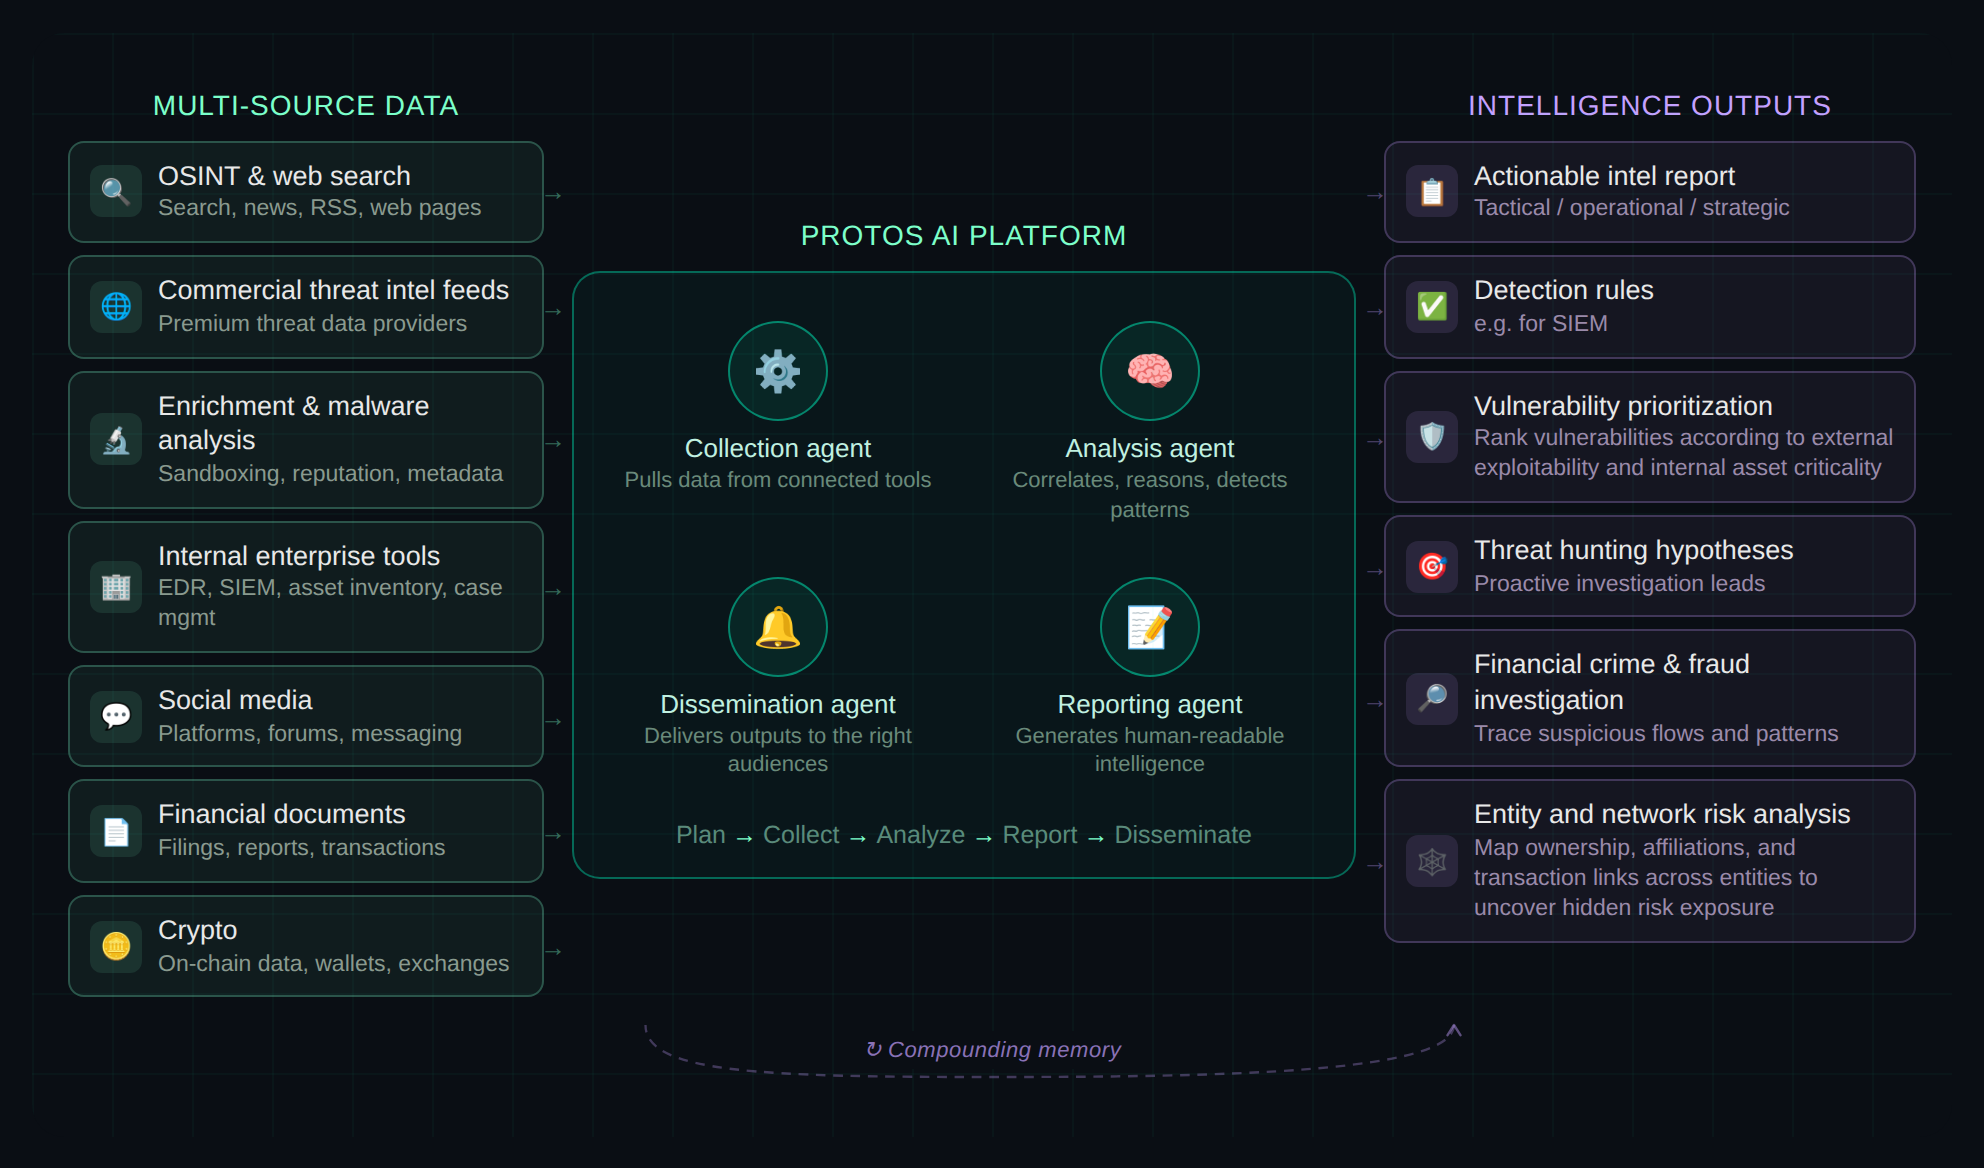Click the spider web icon for network risk
Image resolution: width=1984 pixels, height=1168 pixels.
click(1432, 861)
